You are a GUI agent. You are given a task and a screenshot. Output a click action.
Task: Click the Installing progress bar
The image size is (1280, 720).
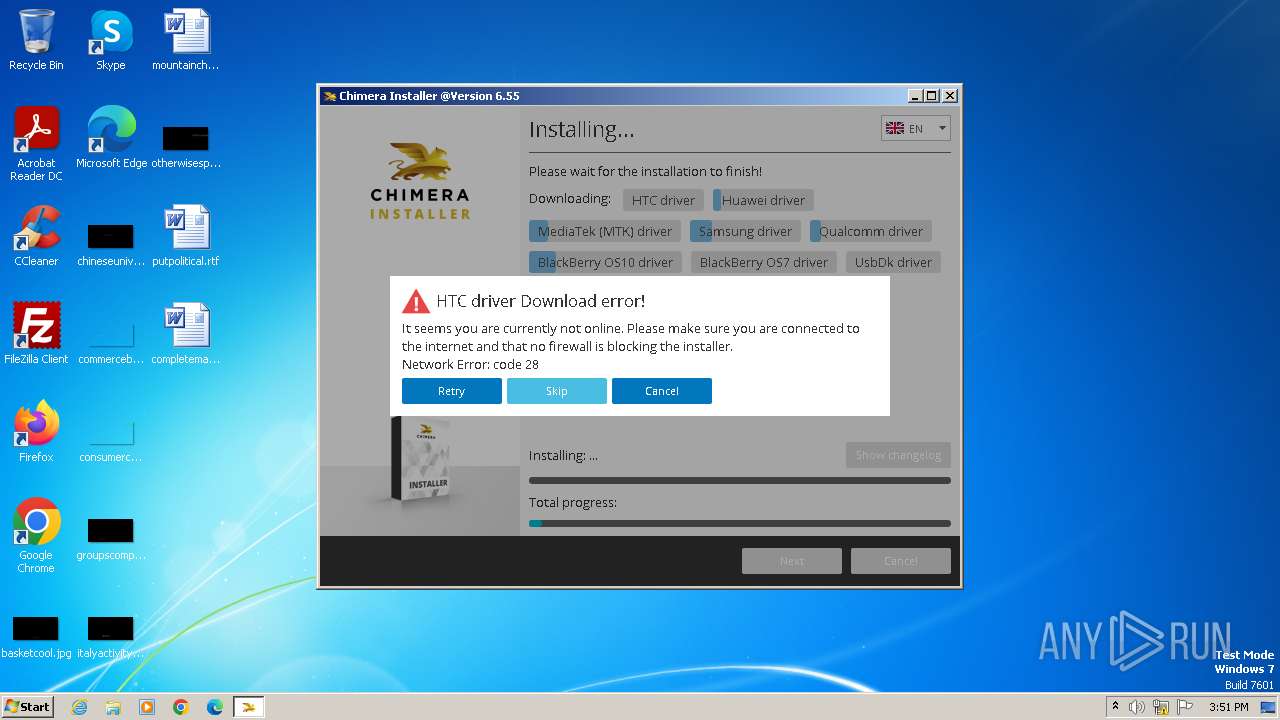740,480
